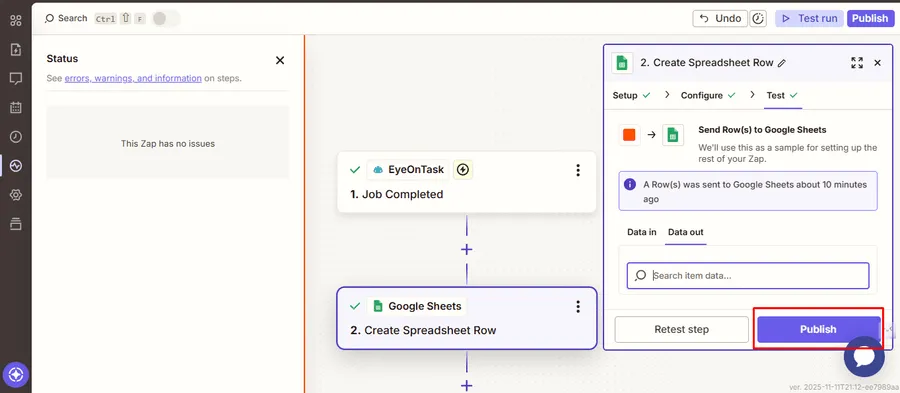The height and width of the screenshot is (393, 900).
Task: Click the Google Sheets app chip
Action: (x=417, y=306)
